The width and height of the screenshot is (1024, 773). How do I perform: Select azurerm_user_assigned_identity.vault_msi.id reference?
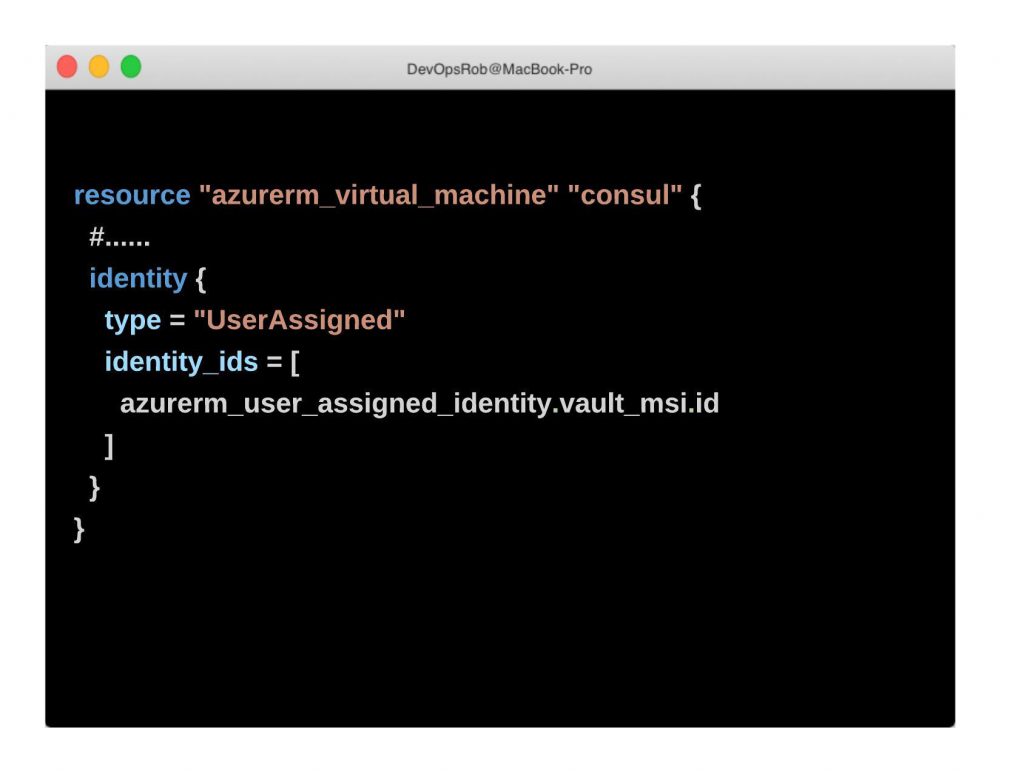(420, 403)
